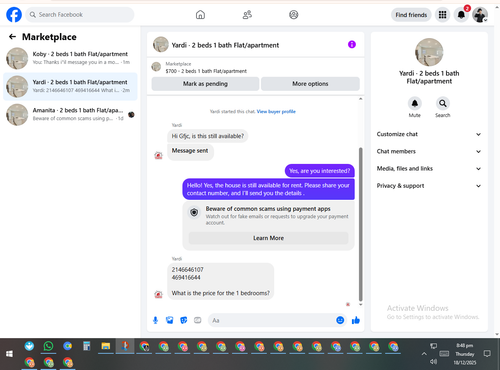Expand the Privacy & support section
This screenshot has height=370, width=500.
[x=429, y=186]
